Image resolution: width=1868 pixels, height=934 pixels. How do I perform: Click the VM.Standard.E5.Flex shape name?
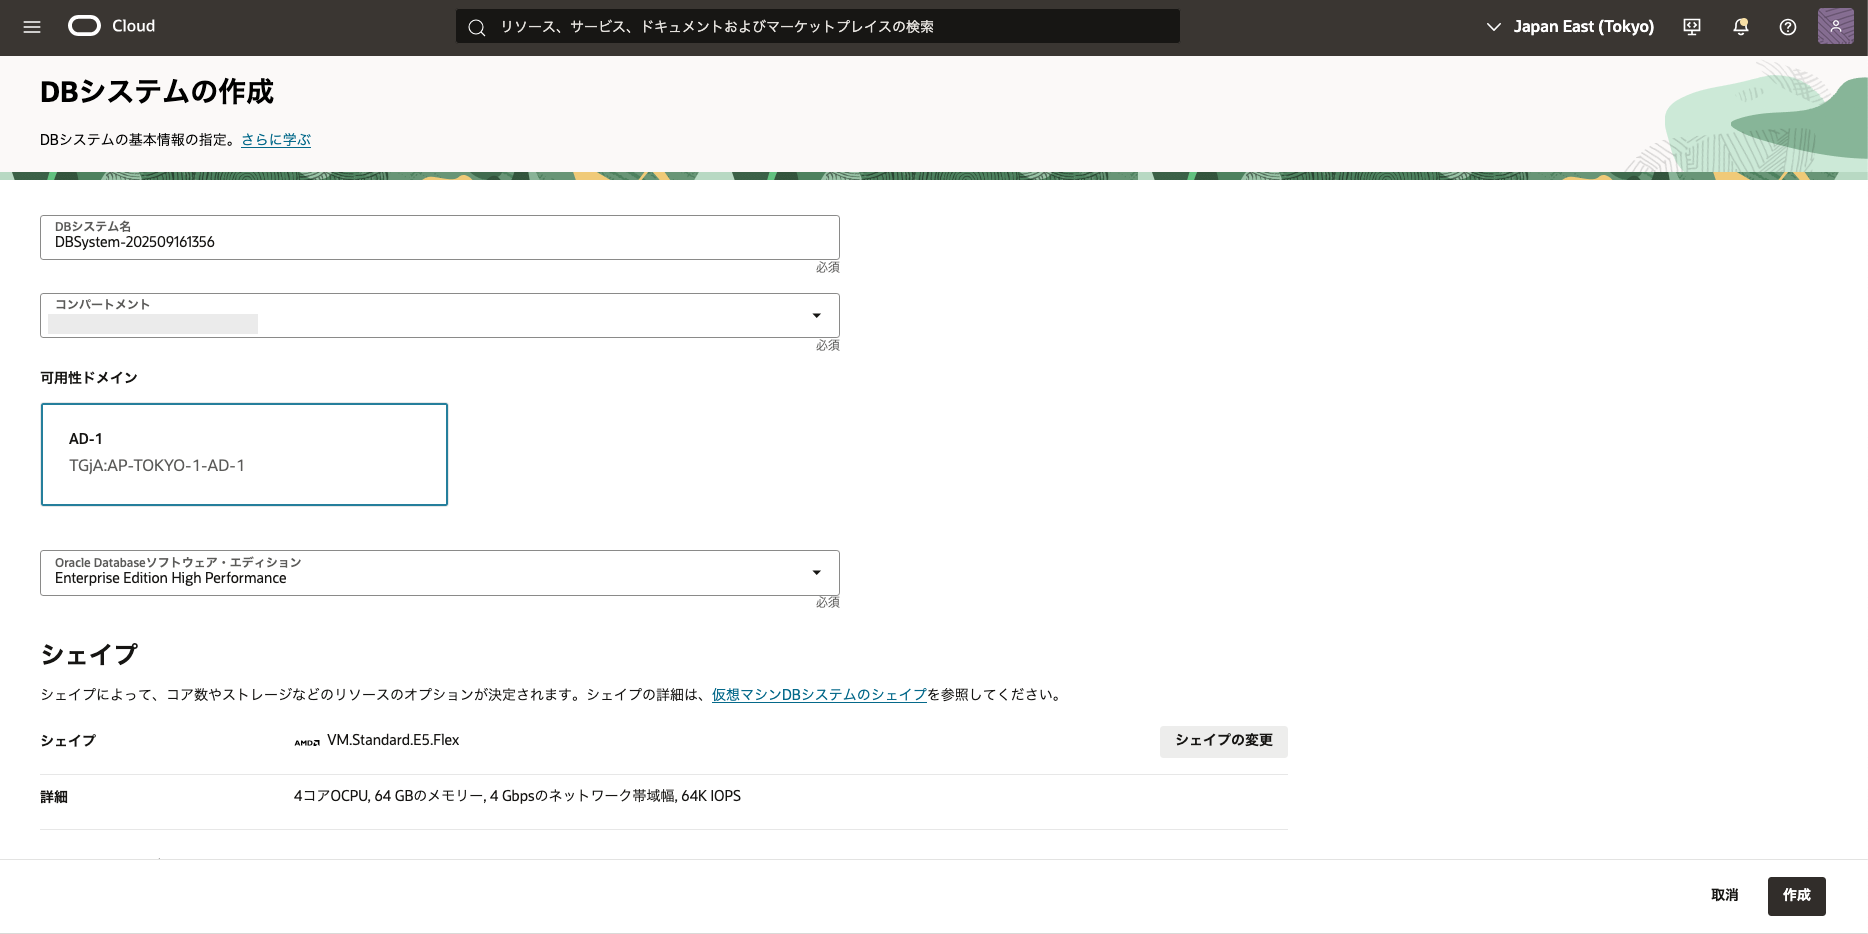[393, 740]
